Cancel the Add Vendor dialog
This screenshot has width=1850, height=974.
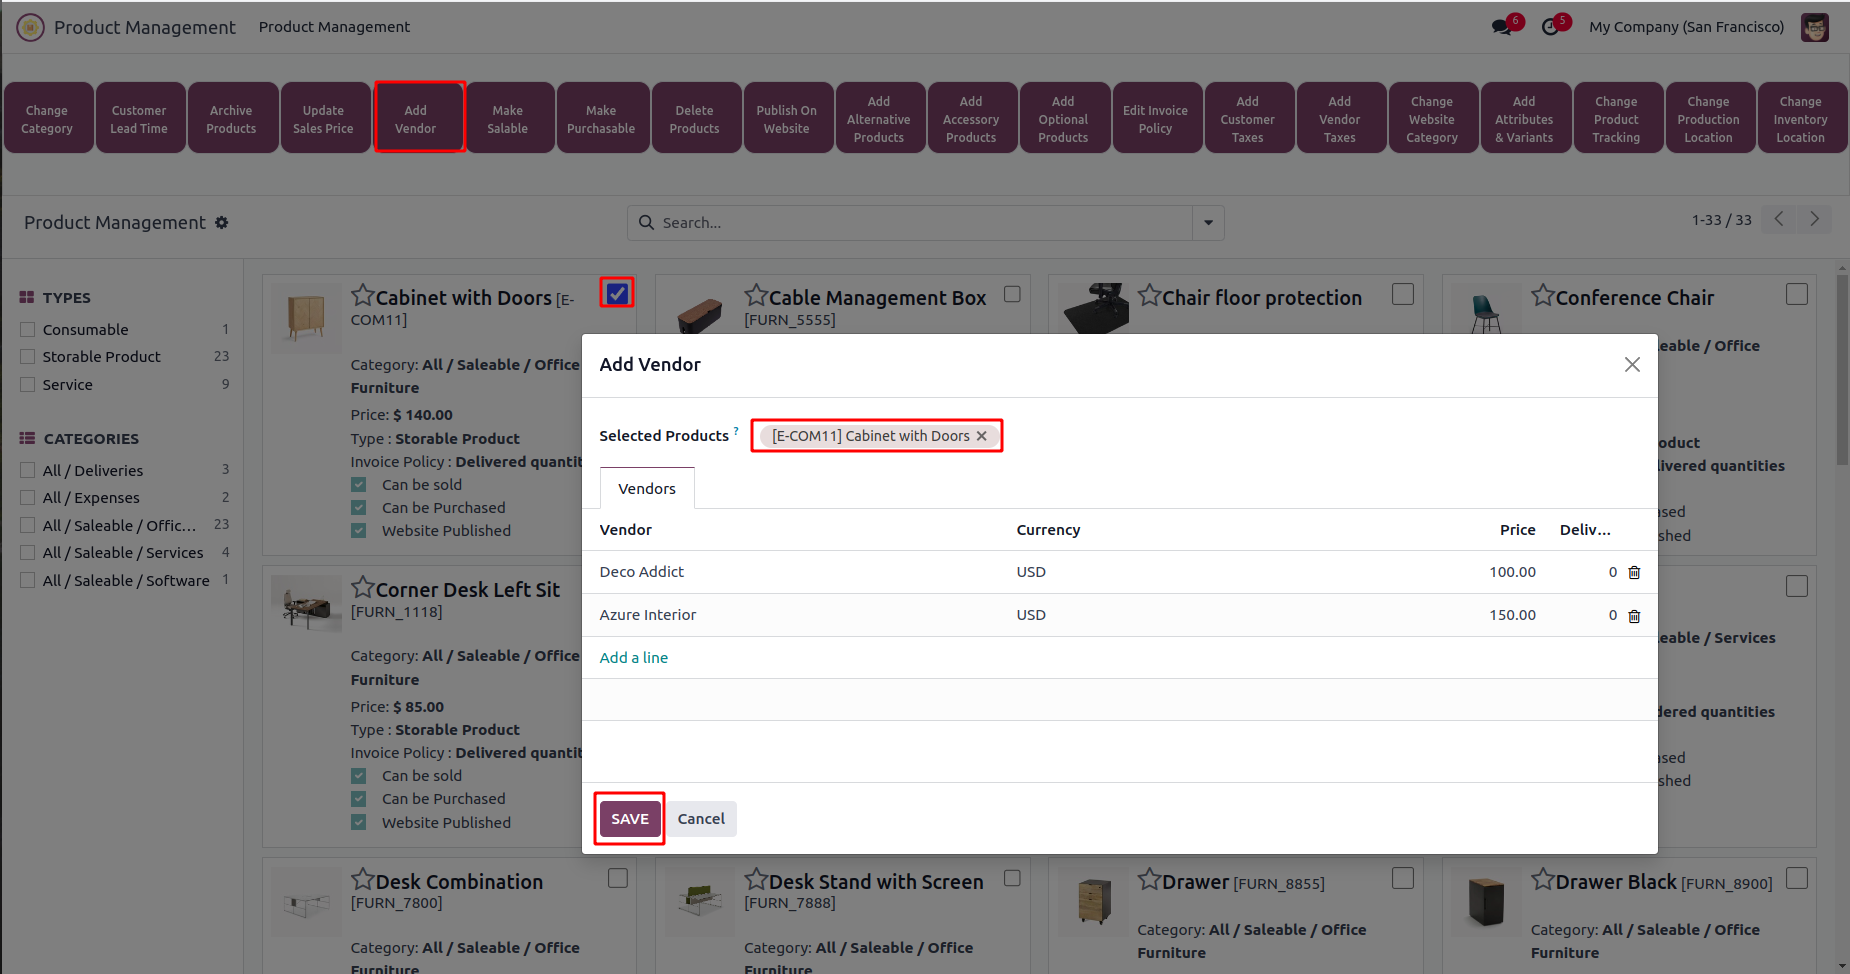[701, 819]
